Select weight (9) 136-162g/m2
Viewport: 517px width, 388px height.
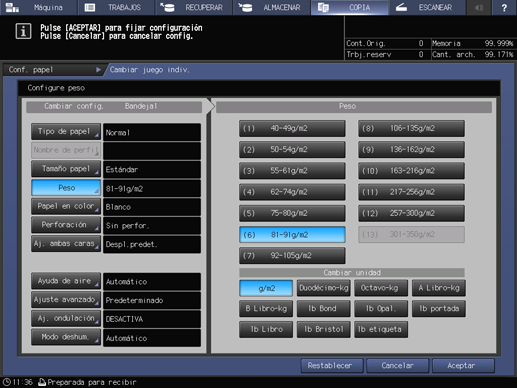(x=411, y=150)
